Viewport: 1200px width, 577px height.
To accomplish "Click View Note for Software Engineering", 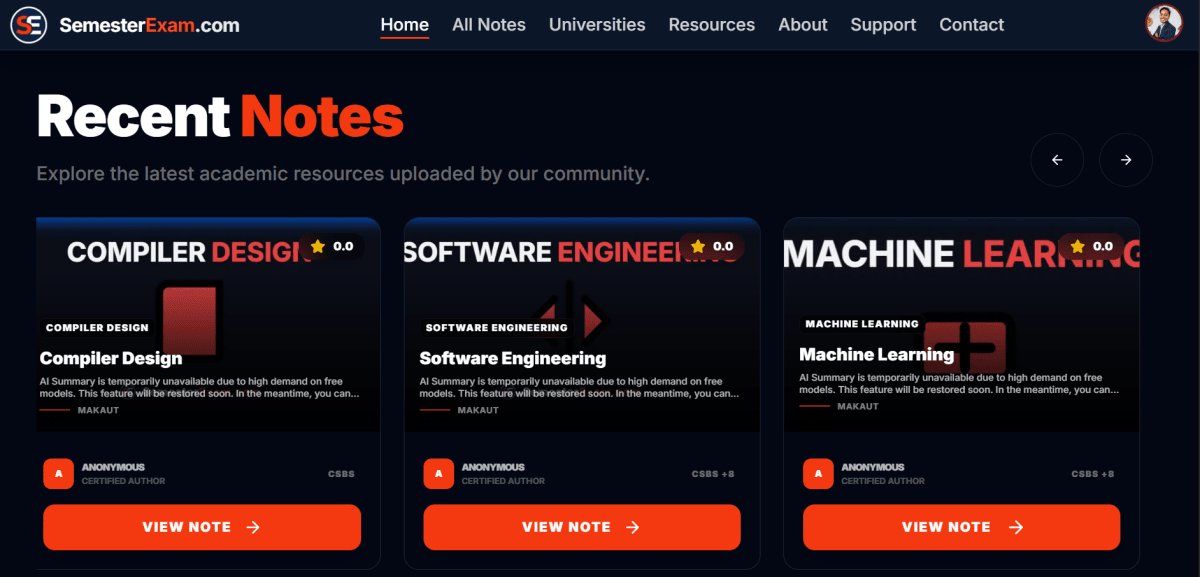I will 582,527.
